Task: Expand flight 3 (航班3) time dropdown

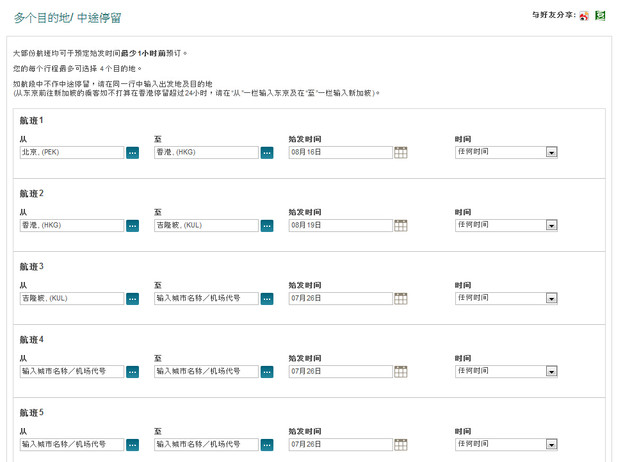Action: pos(551,299)
